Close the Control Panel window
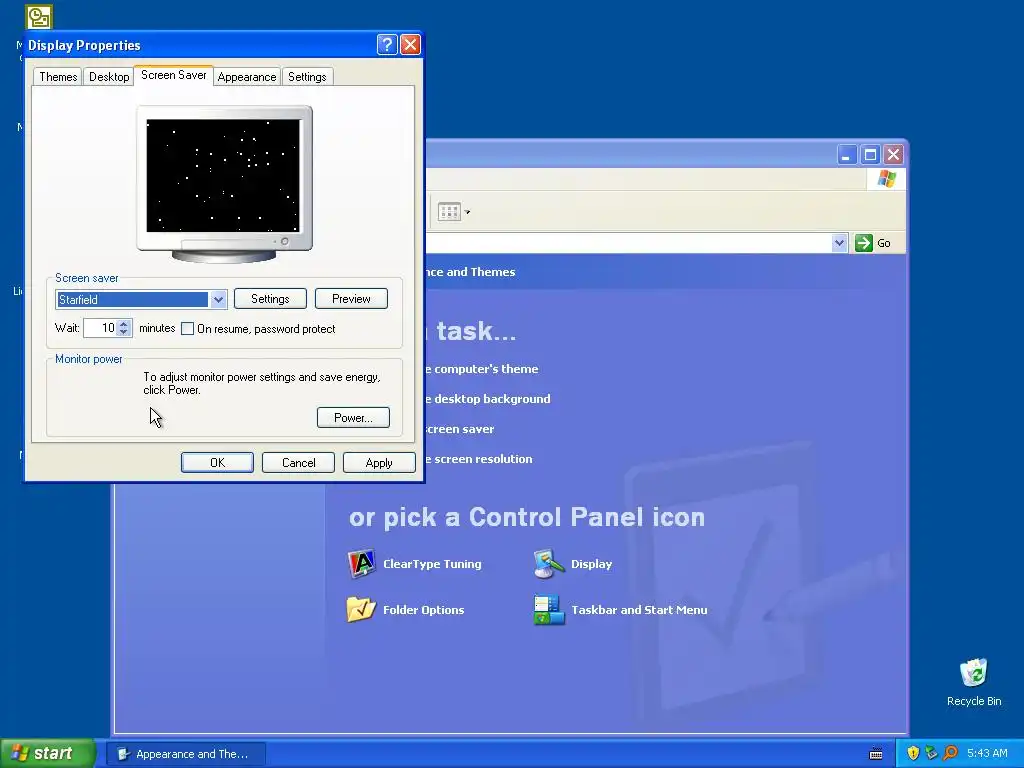 893,155
